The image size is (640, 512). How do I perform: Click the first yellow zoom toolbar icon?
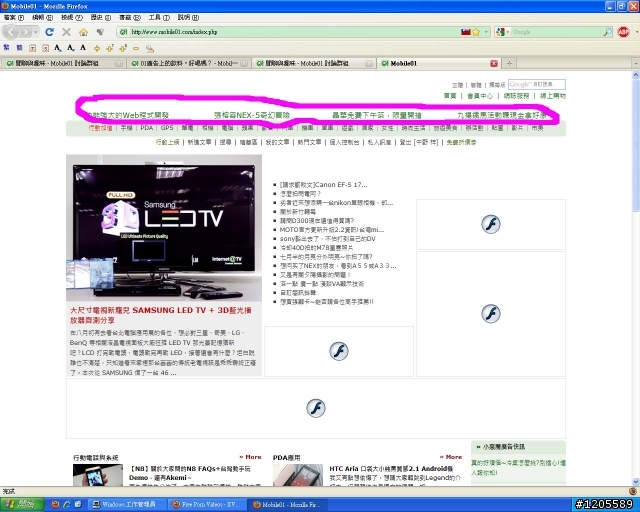(x=97, y=49)
